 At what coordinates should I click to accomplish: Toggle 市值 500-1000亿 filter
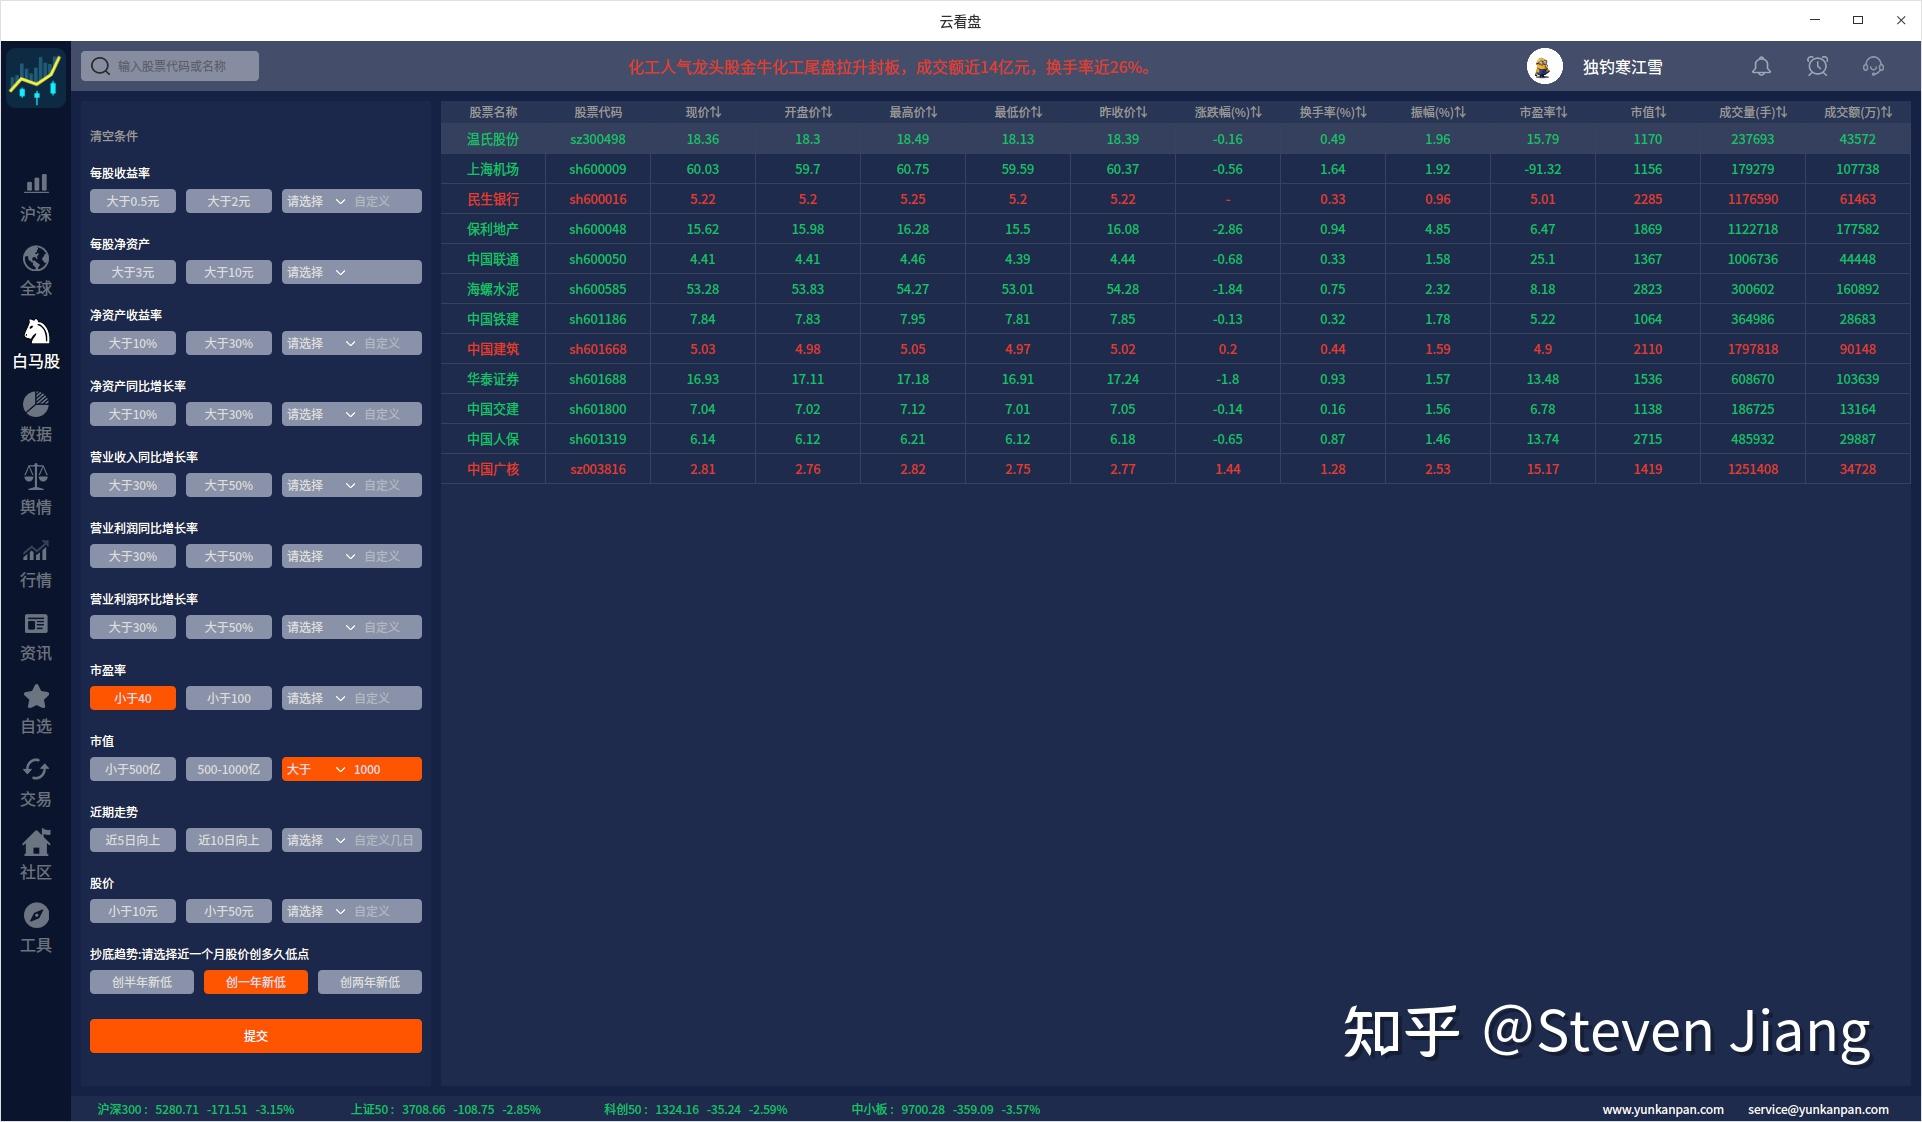pyautogui.click(x=229, y=769)
